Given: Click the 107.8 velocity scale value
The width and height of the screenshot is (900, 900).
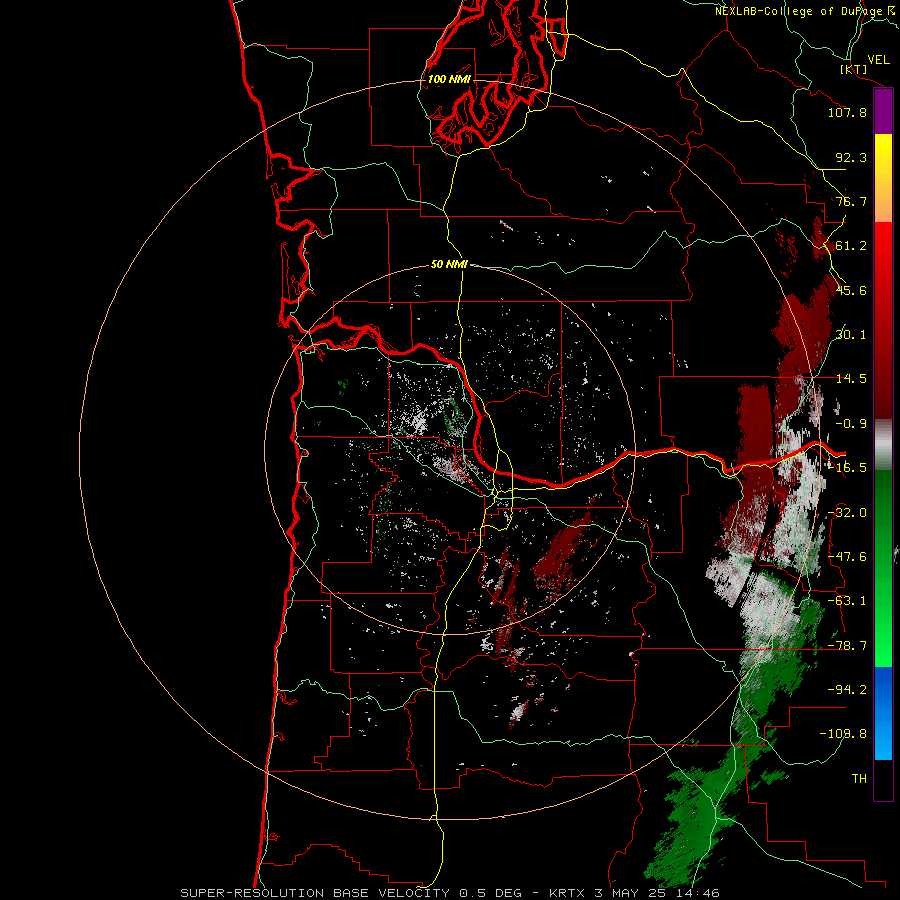Looking at the screenshot, I should point(847,112).
